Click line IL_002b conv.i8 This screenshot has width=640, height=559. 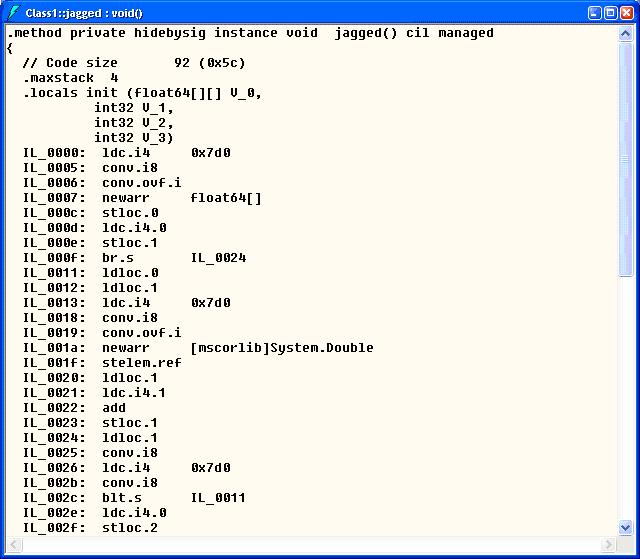[x=90, y=483]
